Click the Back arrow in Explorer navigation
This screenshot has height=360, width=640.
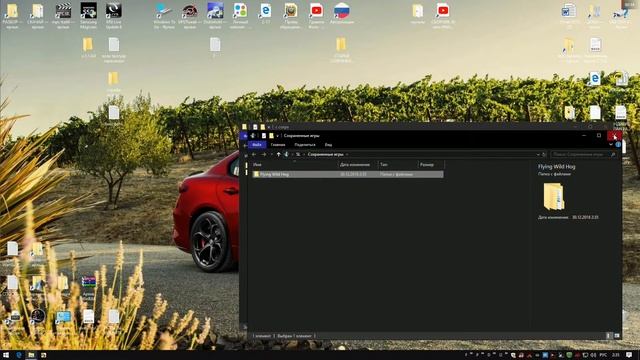[254, 154]
